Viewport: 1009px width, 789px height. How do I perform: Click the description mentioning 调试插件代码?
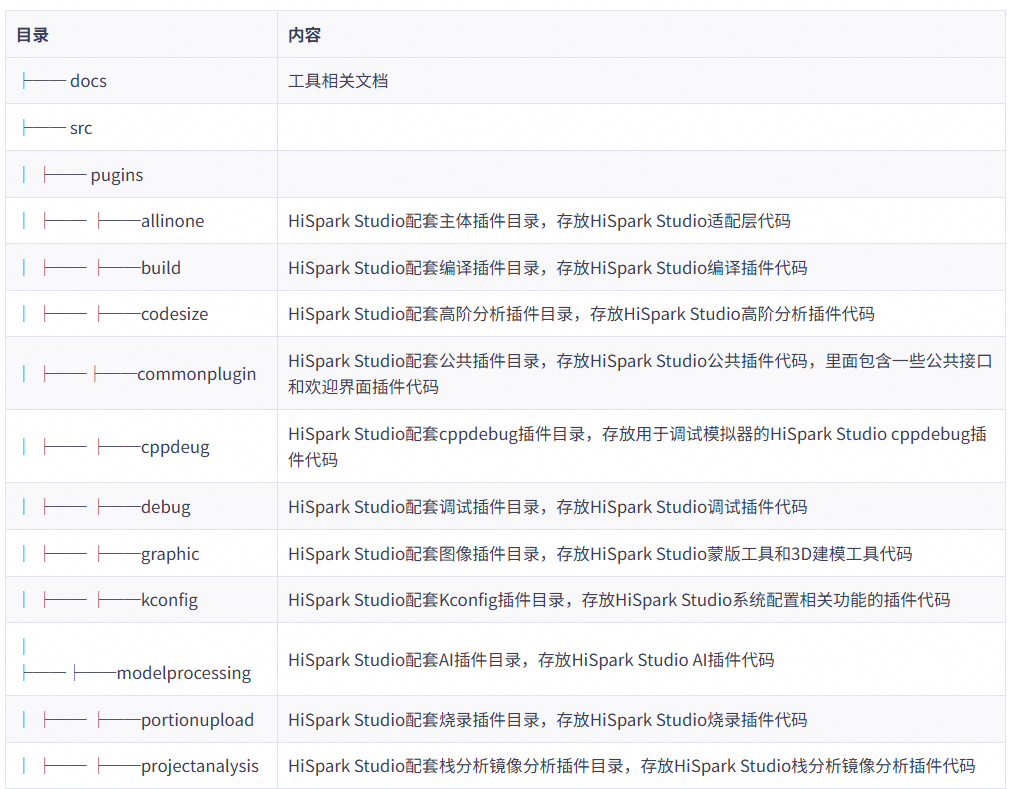548,507
